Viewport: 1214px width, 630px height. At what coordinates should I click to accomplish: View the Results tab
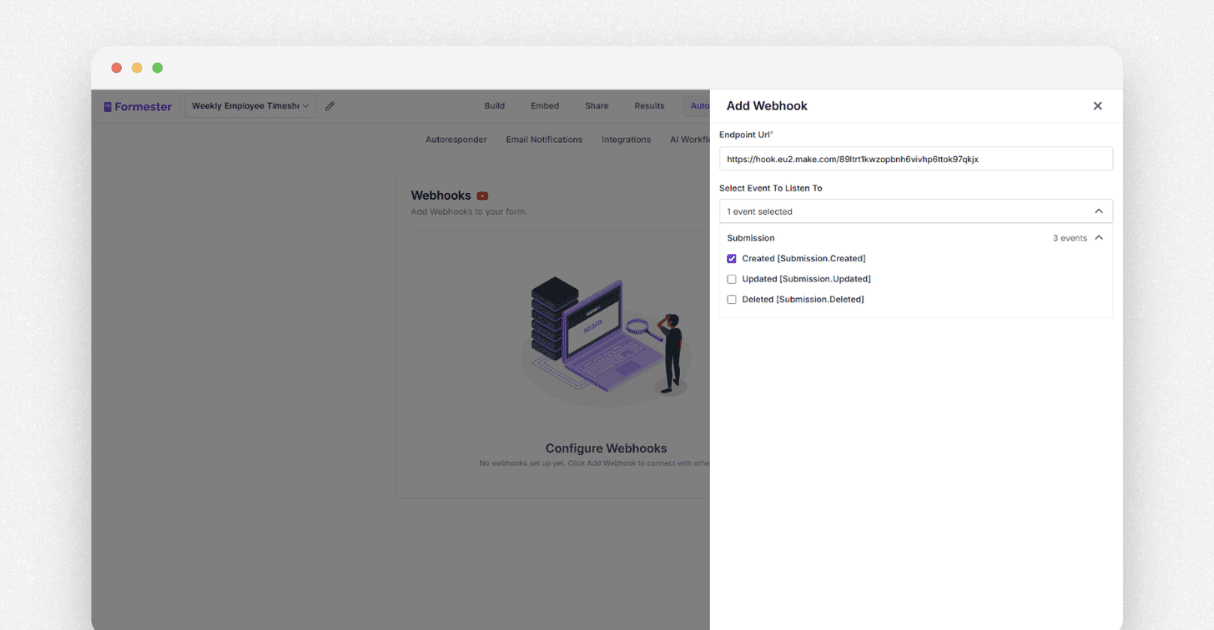[649, 105]
